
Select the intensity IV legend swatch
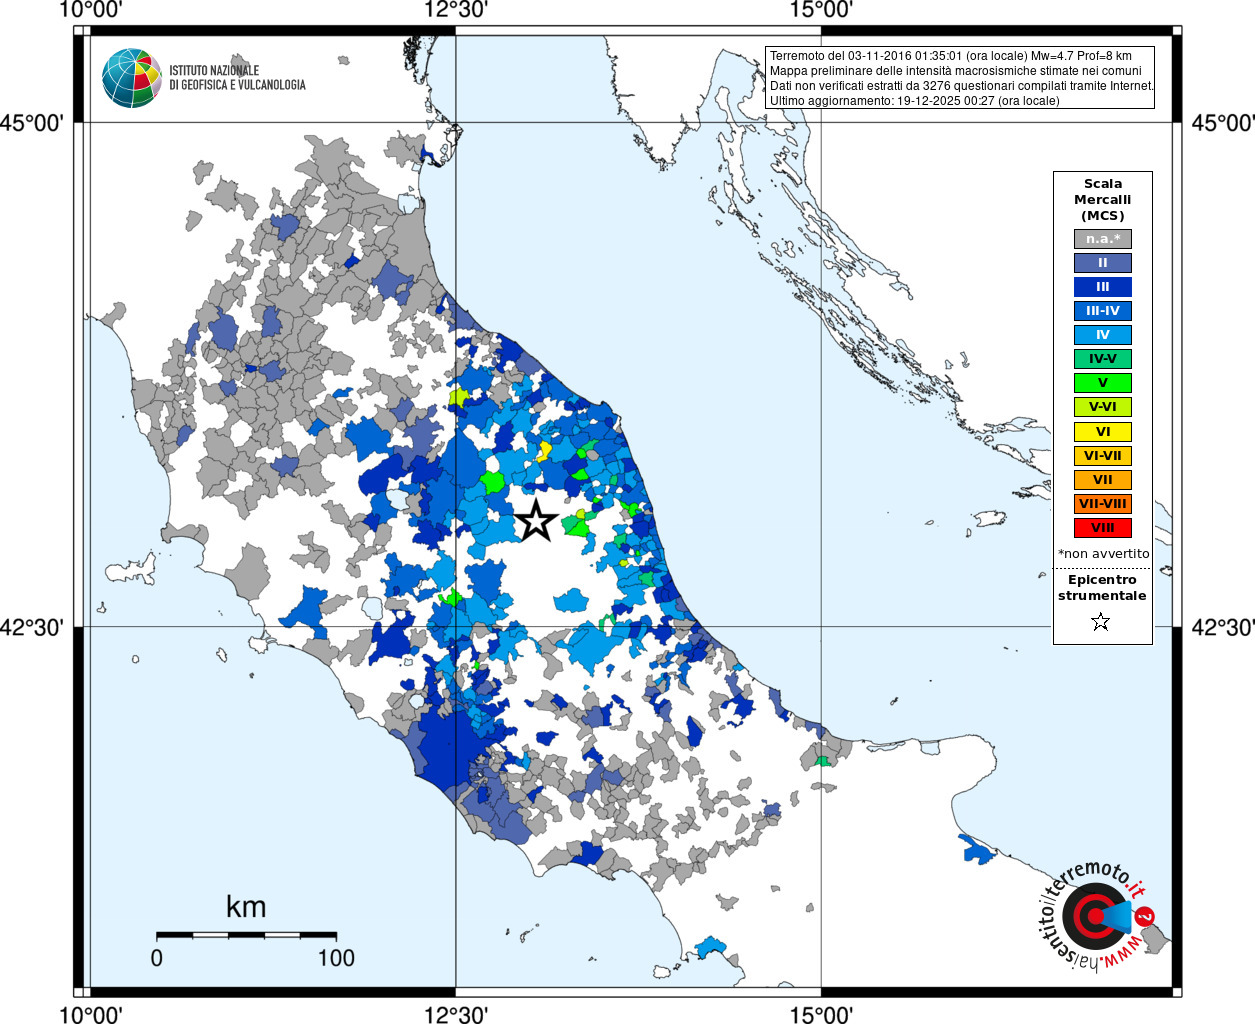click(1103, 335)
